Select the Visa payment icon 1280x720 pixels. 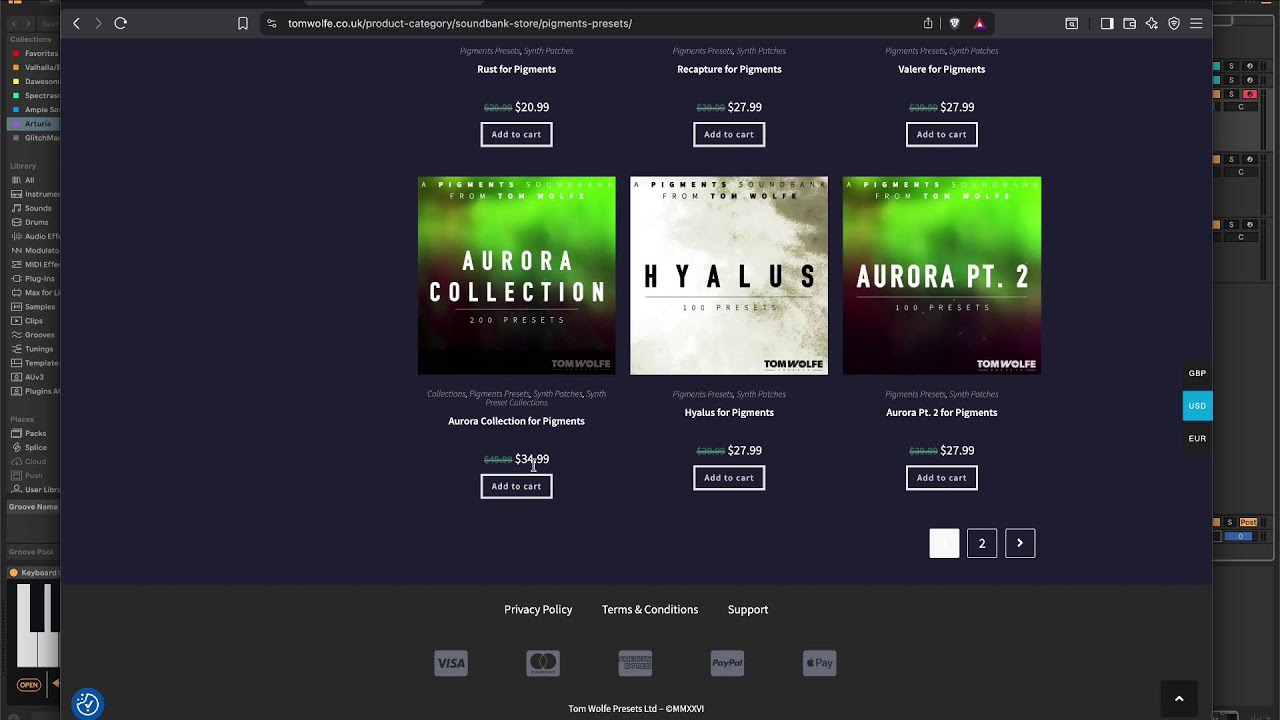point(451,663)
